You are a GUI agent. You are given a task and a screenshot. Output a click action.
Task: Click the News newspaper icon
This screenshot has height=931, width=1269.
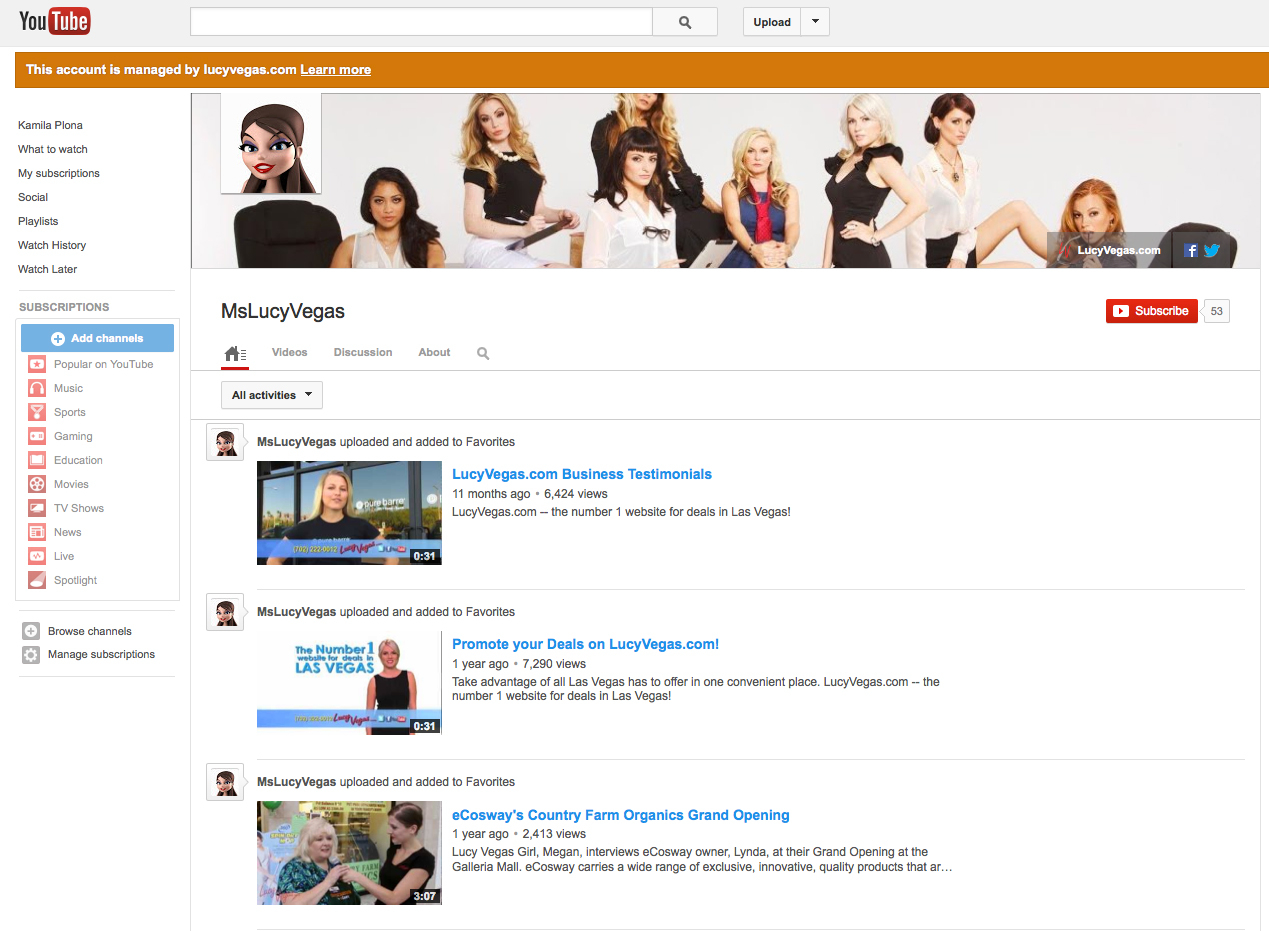(37, 532)
